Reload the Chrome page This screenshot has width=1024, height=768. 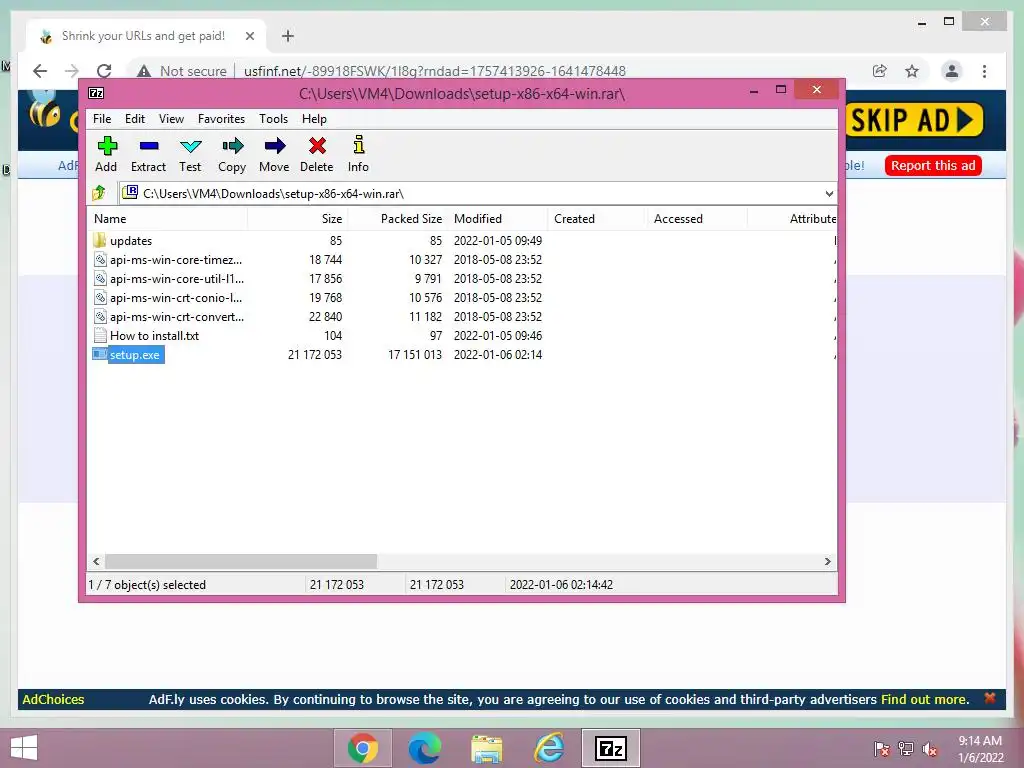click(104, 71)
